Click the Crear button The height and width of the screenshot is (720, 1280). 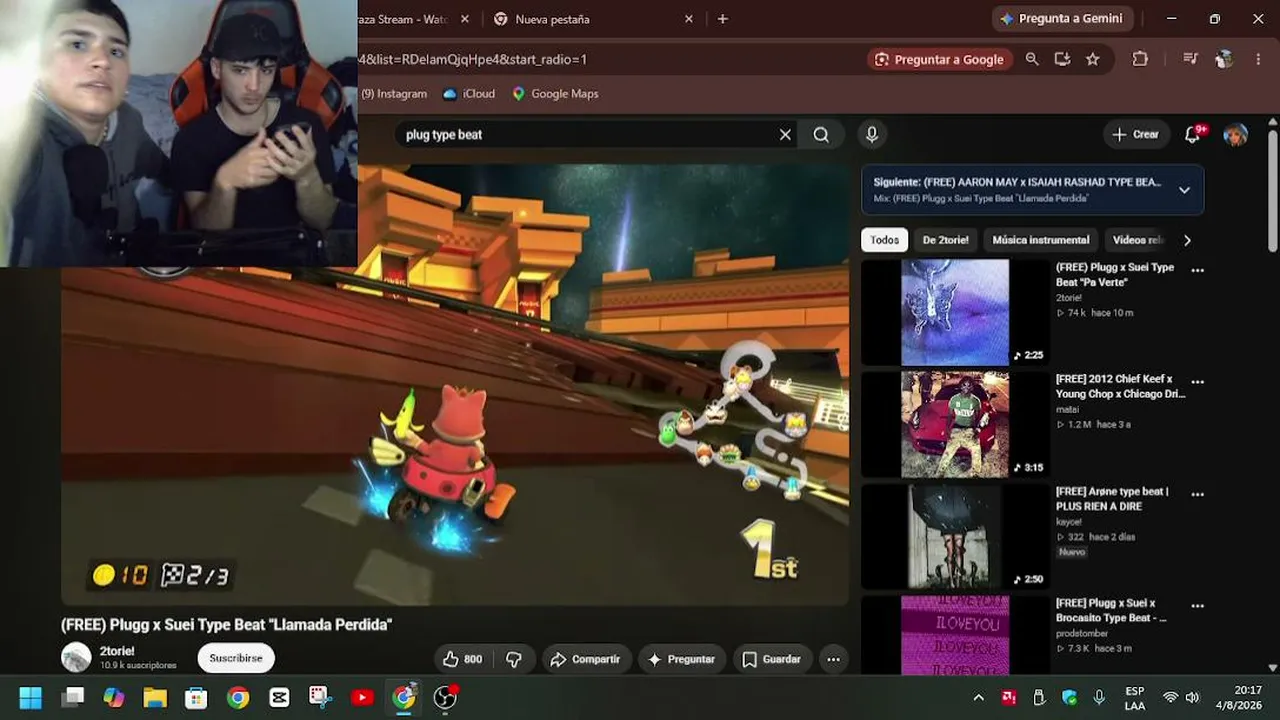1135,134
